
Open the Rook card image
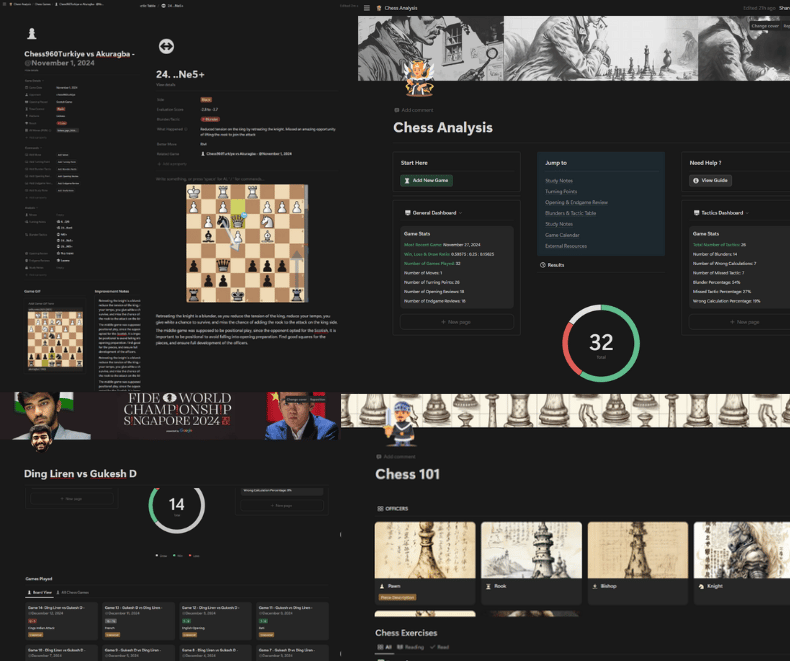coord(532,550)
